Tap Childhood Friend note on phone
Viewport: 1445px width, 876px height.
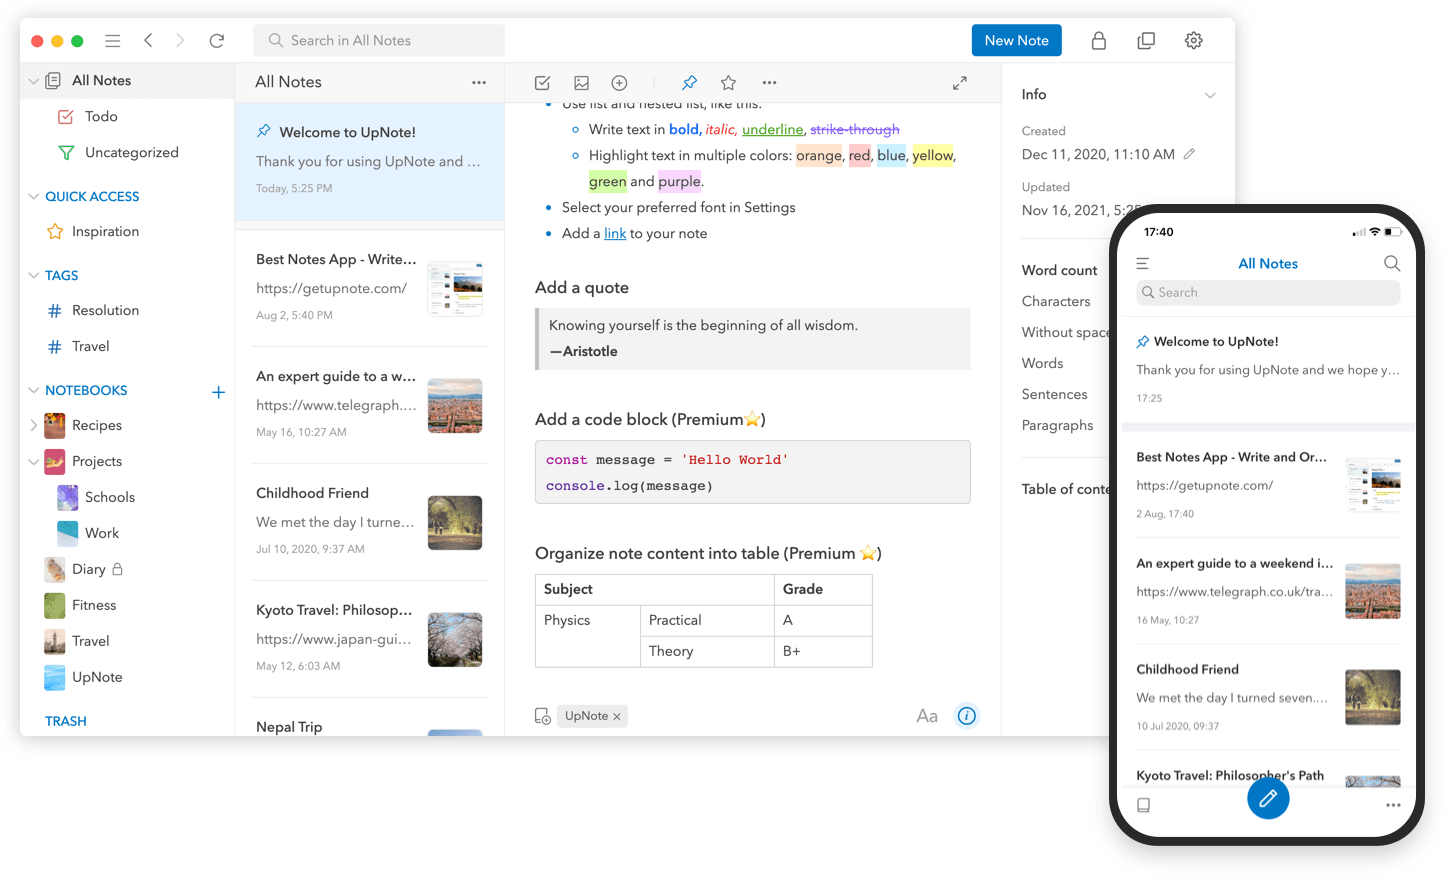(x=1268, y=697)
